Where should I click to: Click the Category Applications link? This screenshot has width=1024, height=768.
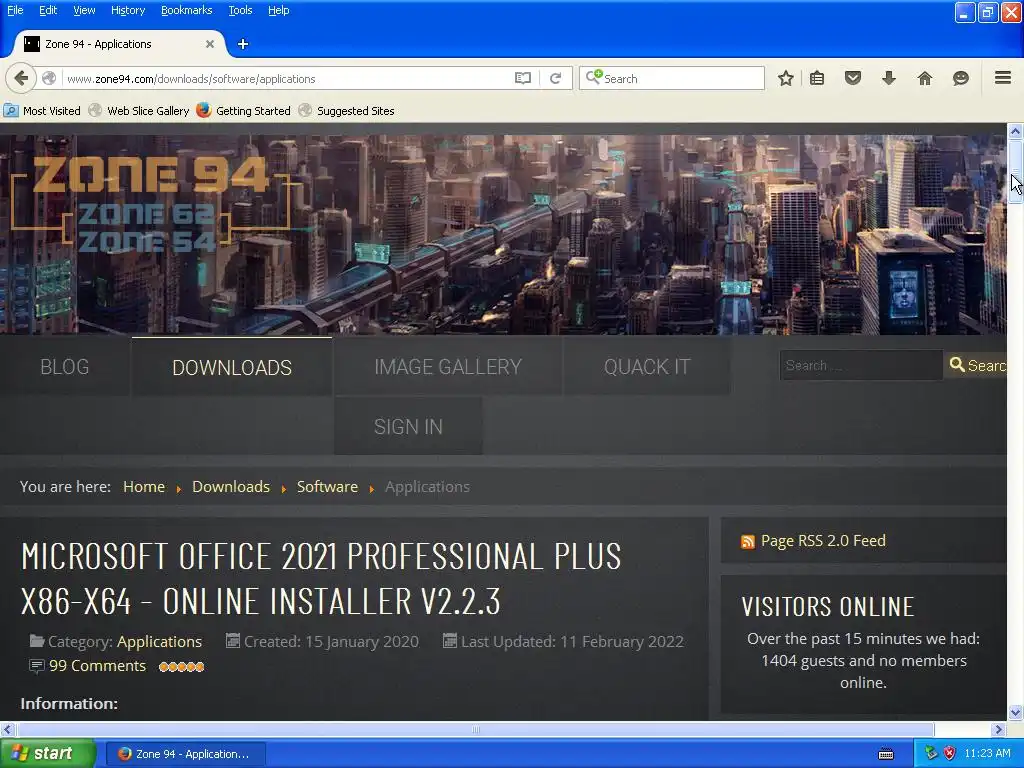click(x=159, y=642)
